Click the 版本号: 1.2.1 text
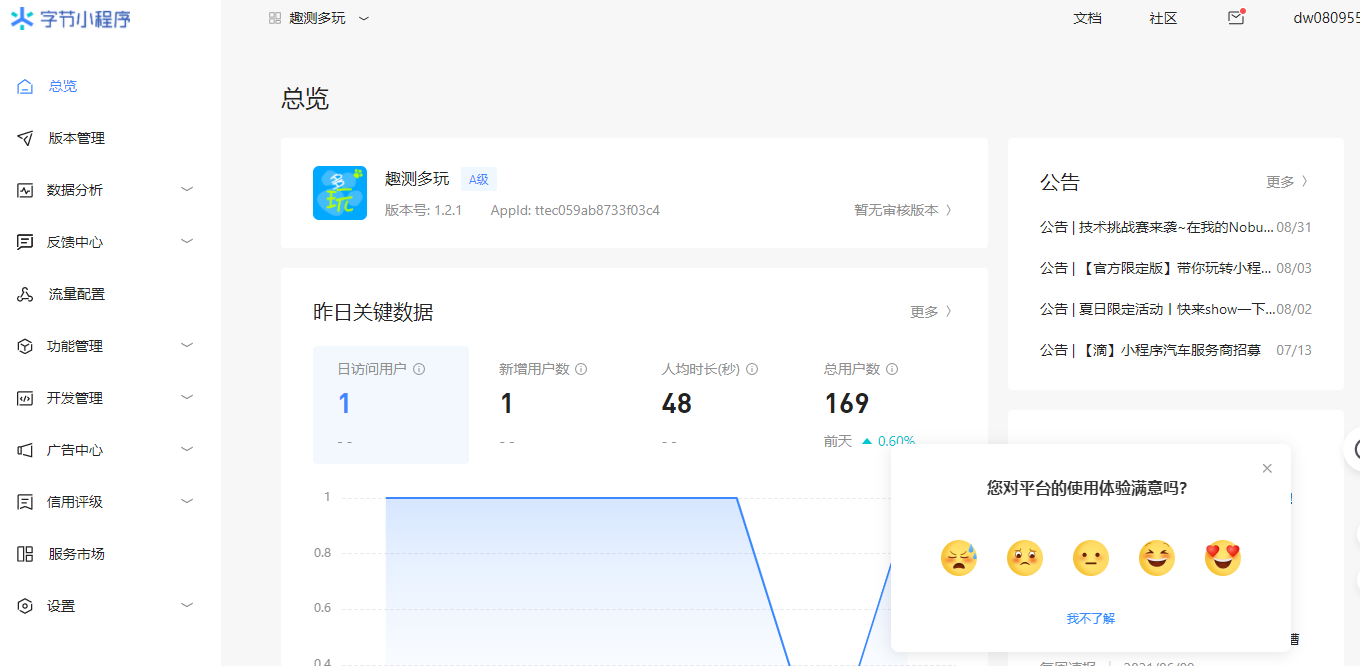The image size is (1360, 666). 423,210
